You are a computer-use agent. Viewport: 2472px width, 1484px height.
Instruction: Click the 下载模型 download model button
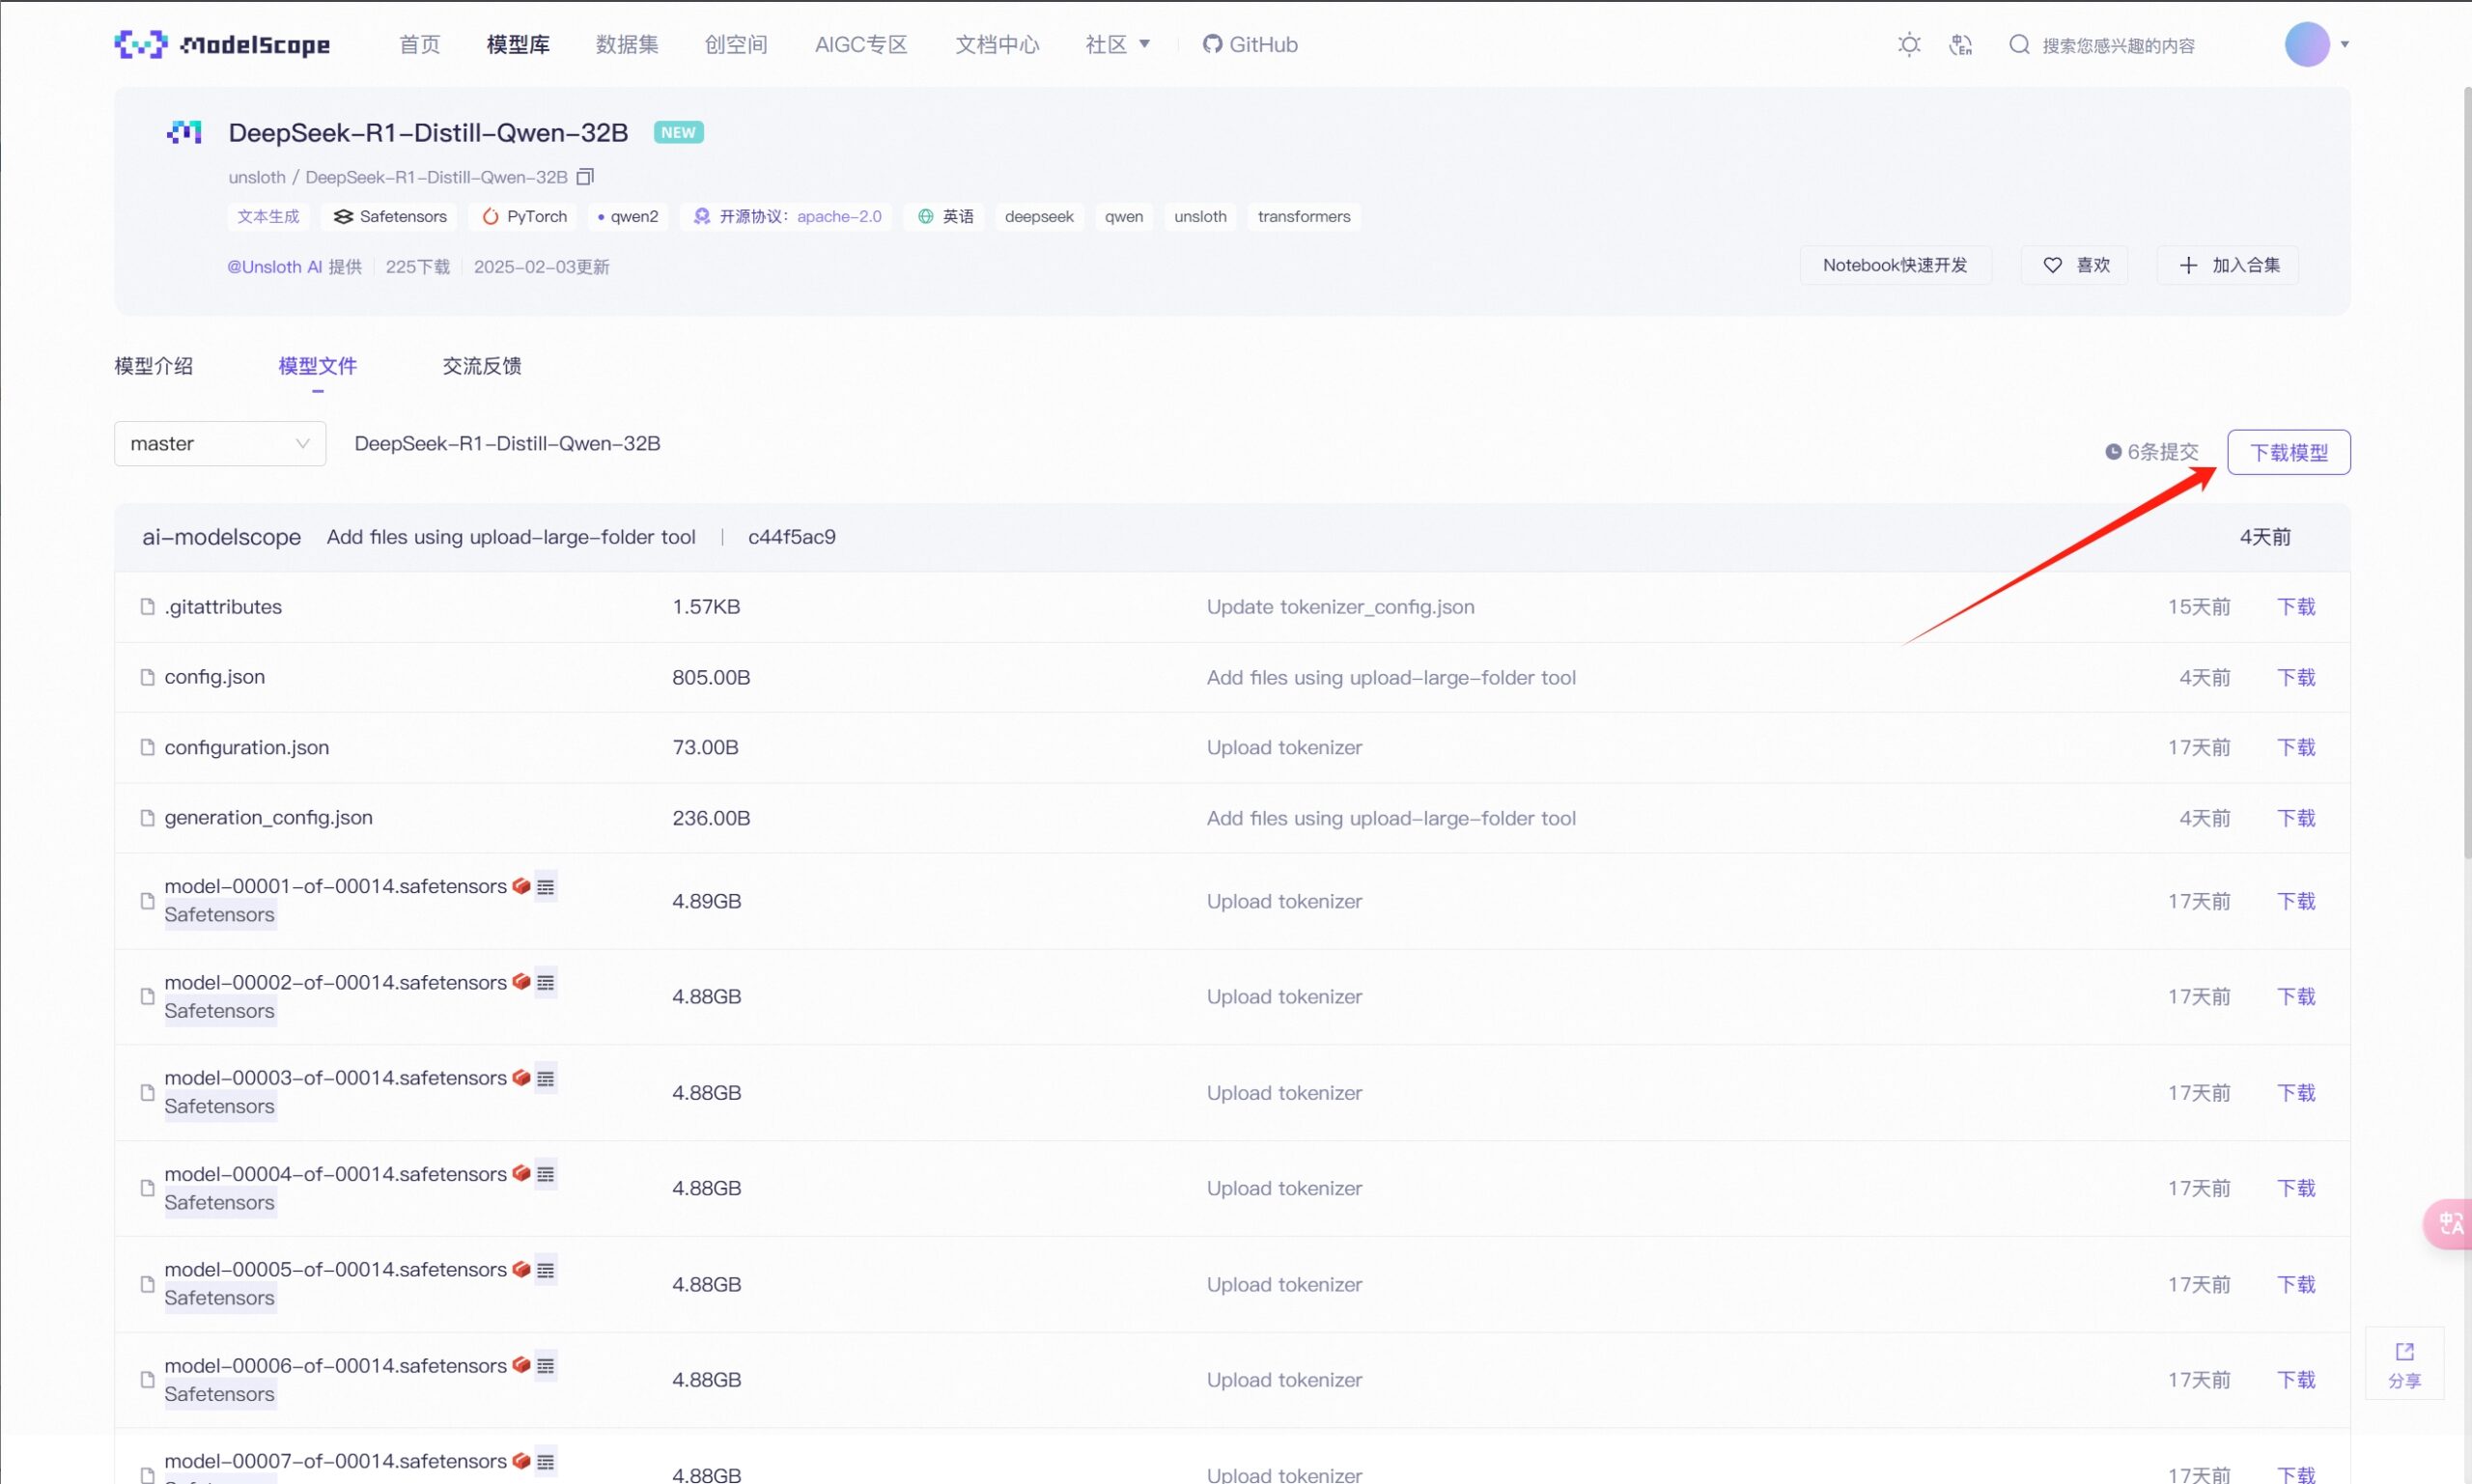(2289, 452)
